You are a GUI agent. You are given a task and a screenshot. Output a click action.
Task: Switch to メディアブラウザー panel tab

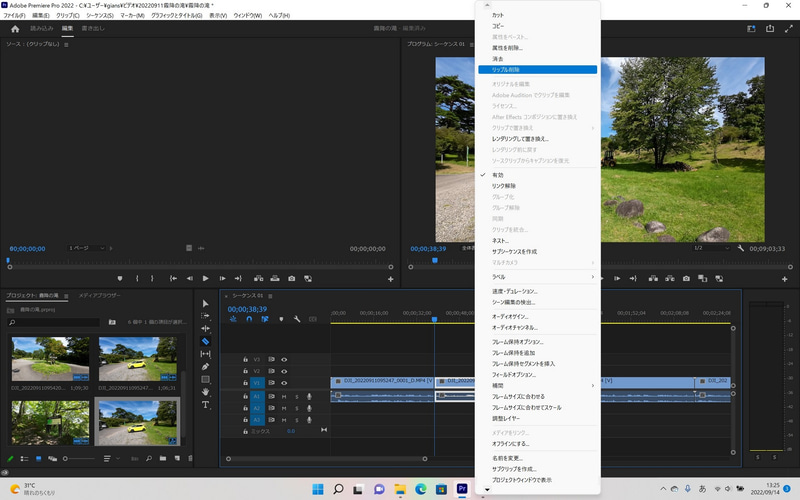(100, 296)
